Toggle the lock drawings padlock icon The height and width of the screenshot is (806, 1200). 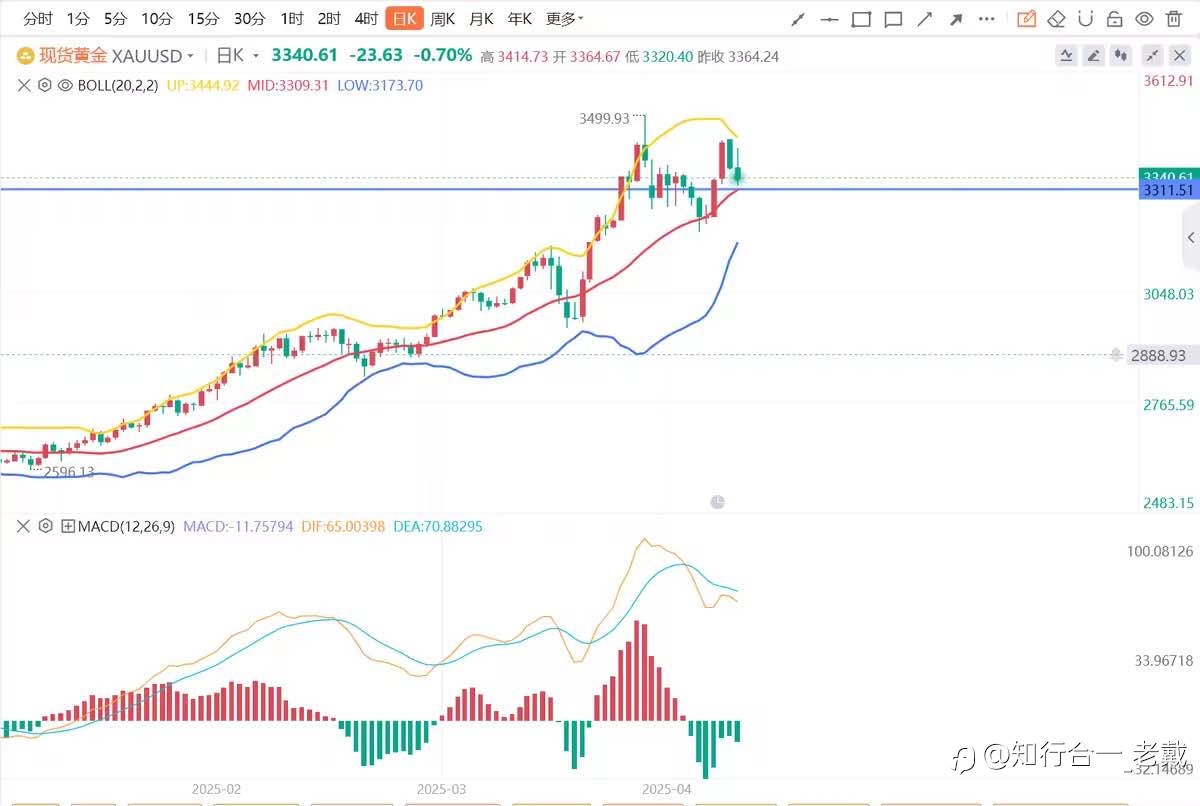click(x=1115, y=19)
